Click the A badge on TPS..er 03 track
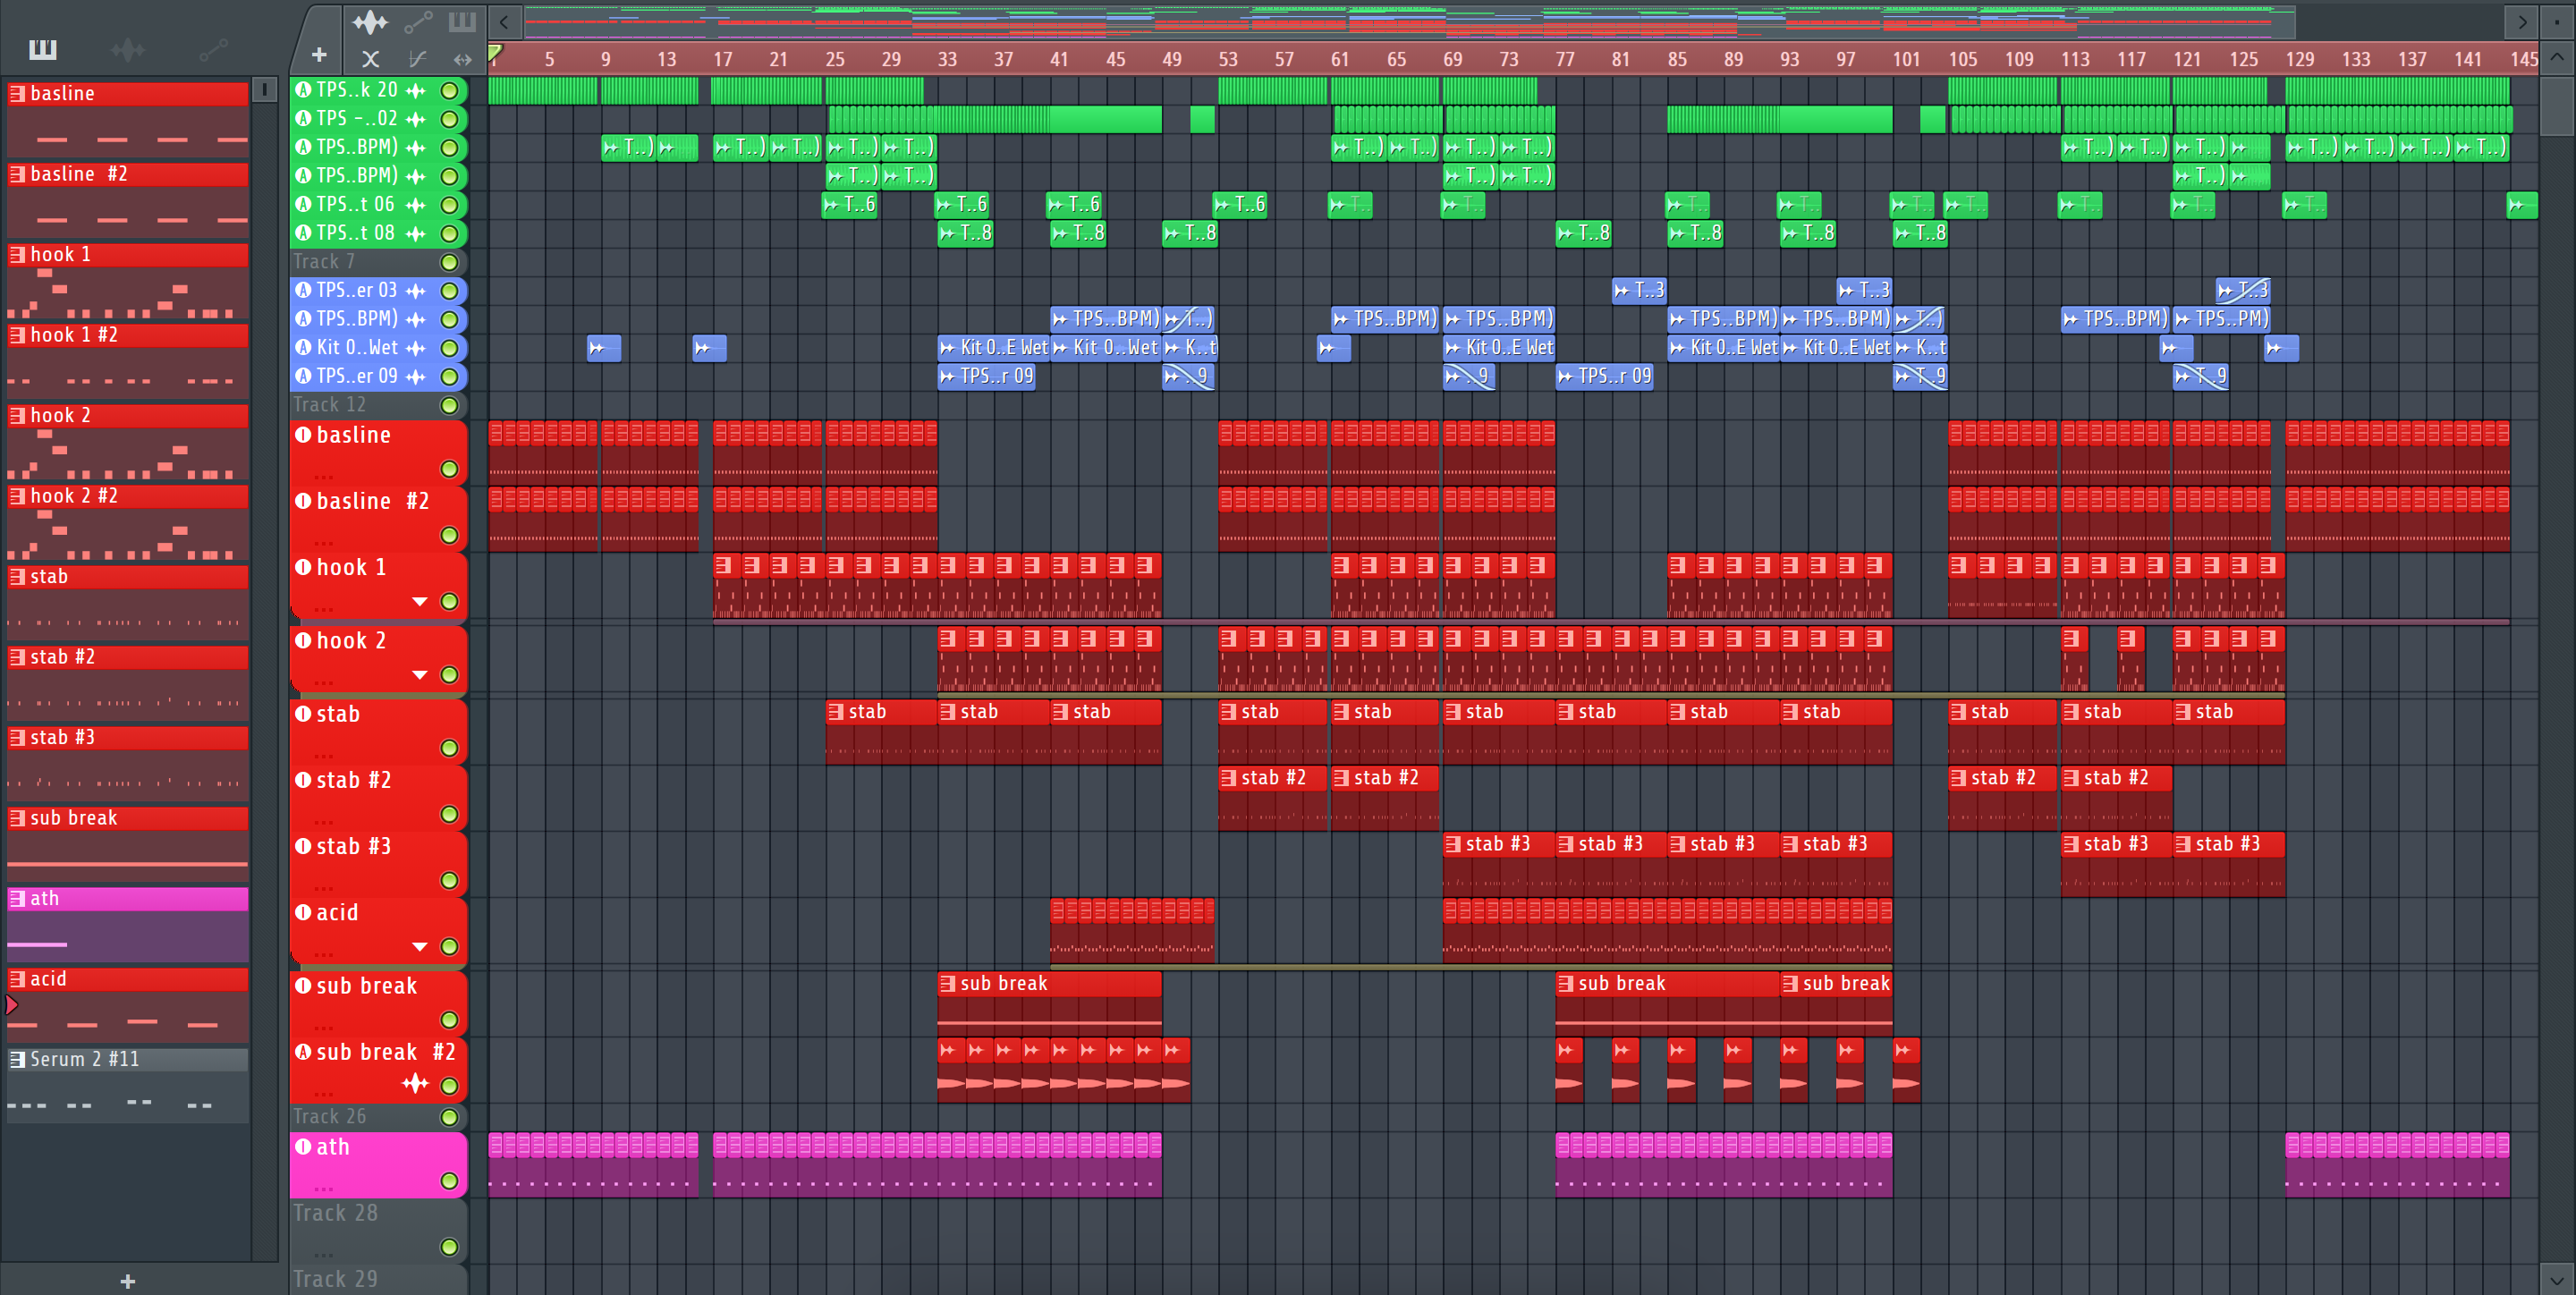This screenshot has width=2576, height=1295. point(304,290)
